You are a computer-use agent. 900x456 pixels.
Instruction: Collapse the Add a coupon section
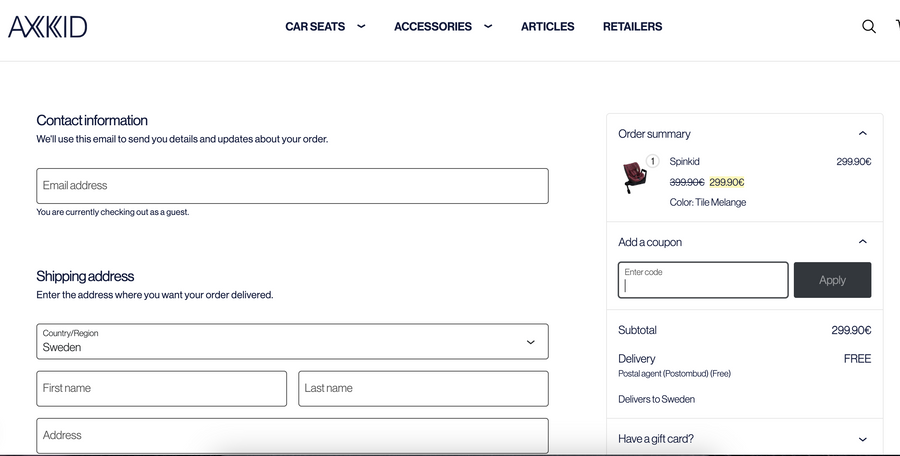(862, 242)
